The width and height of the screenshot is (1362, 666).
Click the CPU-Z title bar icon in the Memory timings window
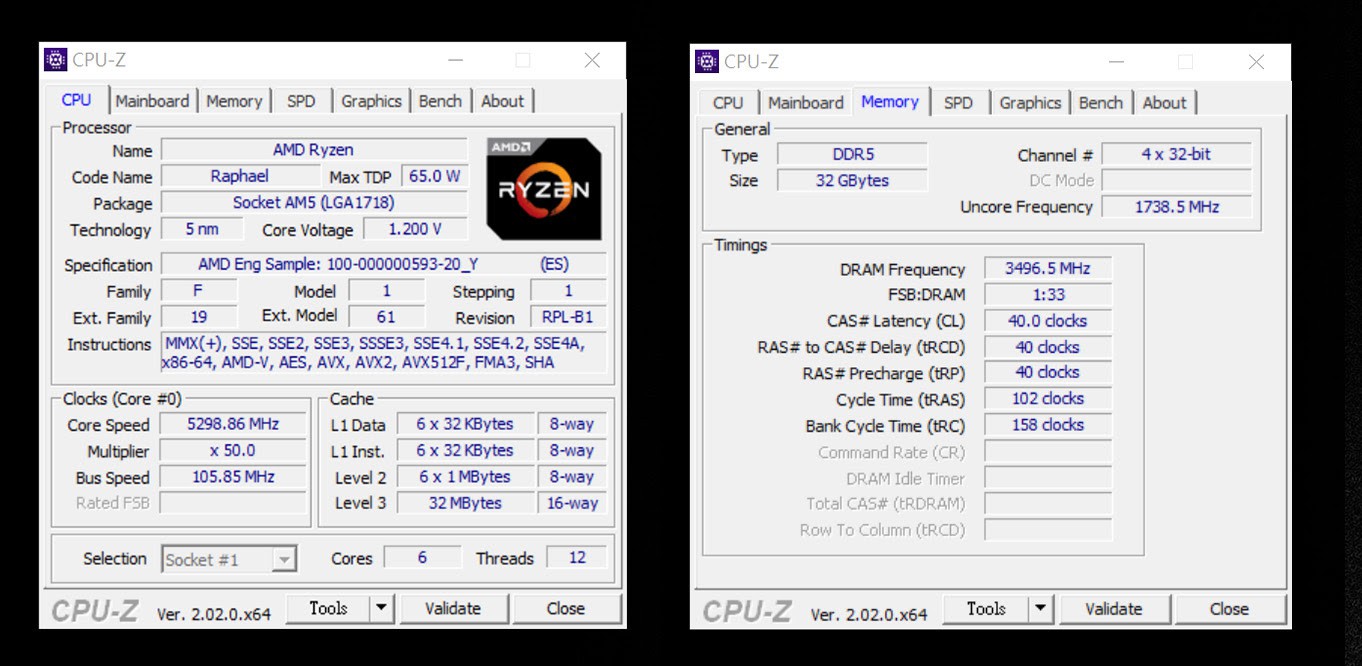point(707,61)
